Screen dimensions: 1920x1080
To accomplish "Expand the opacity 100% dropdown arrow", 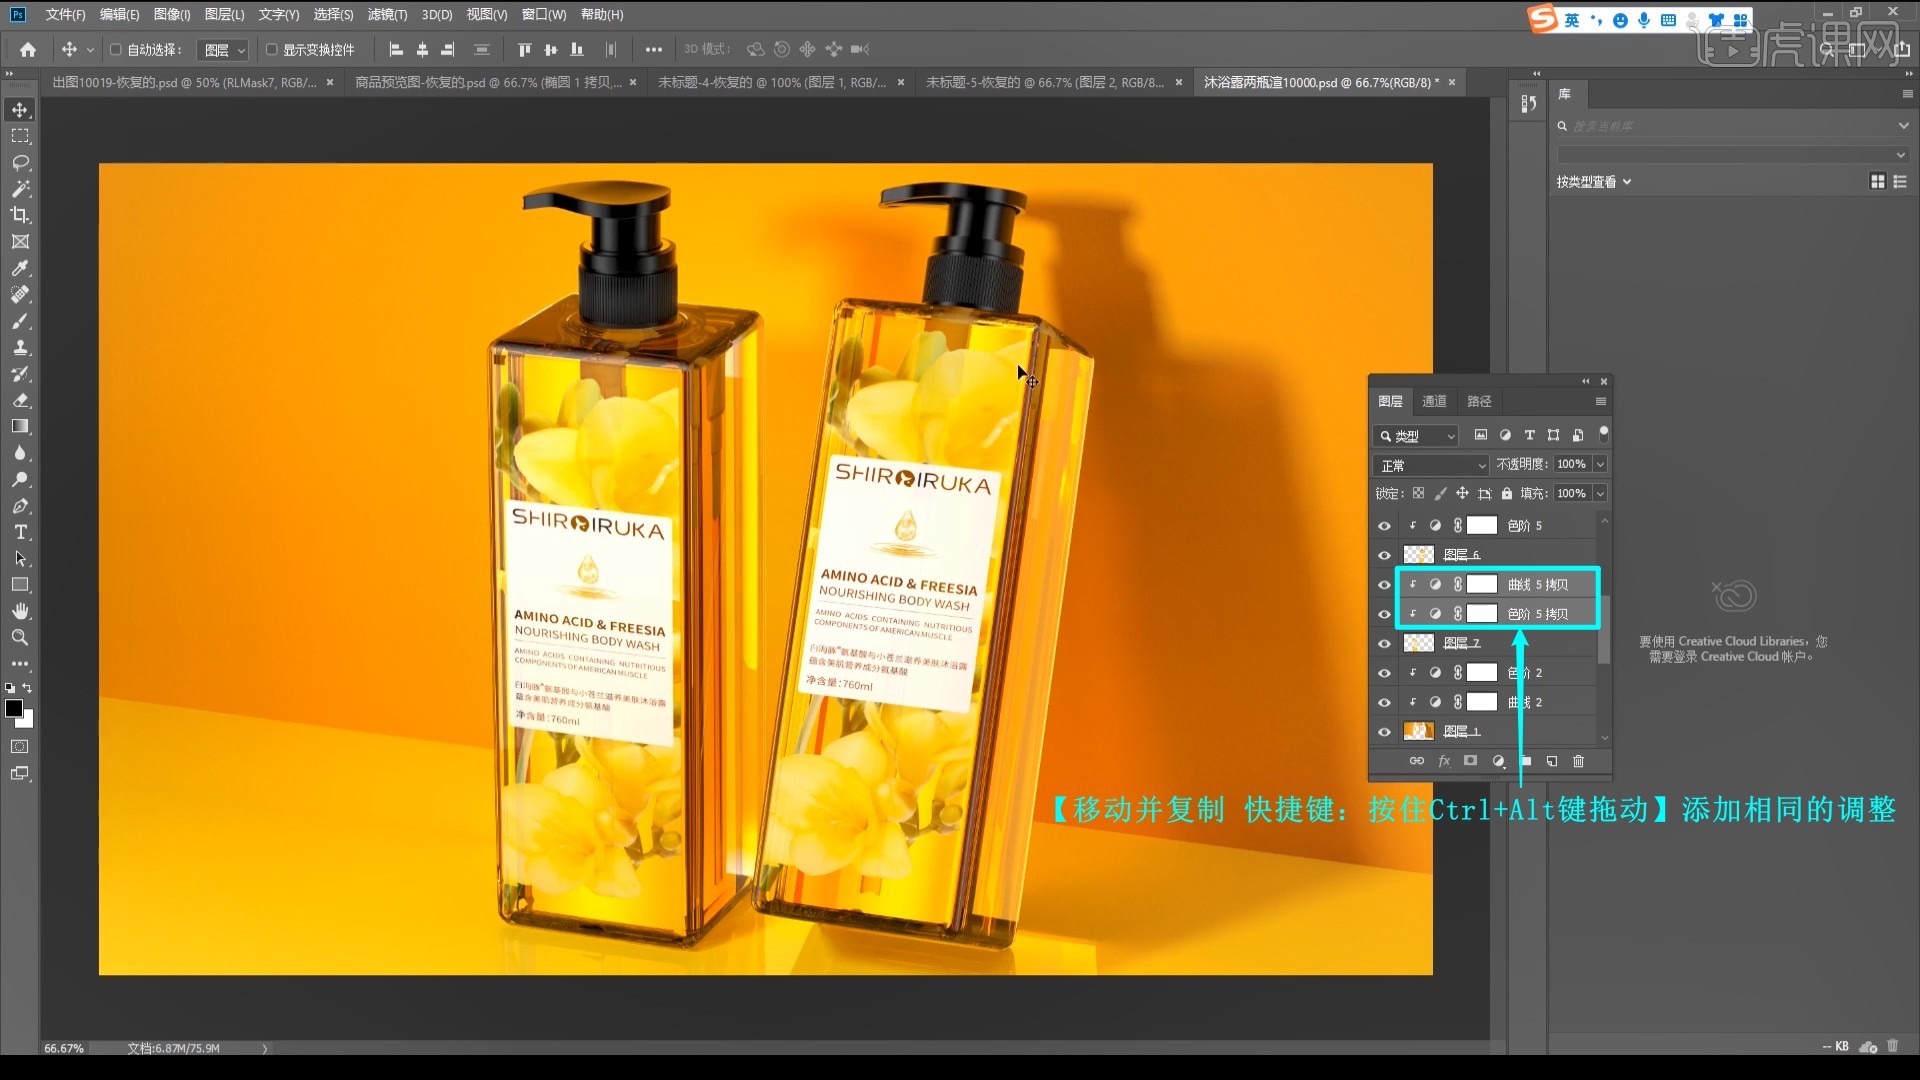I will [1600, 464].
